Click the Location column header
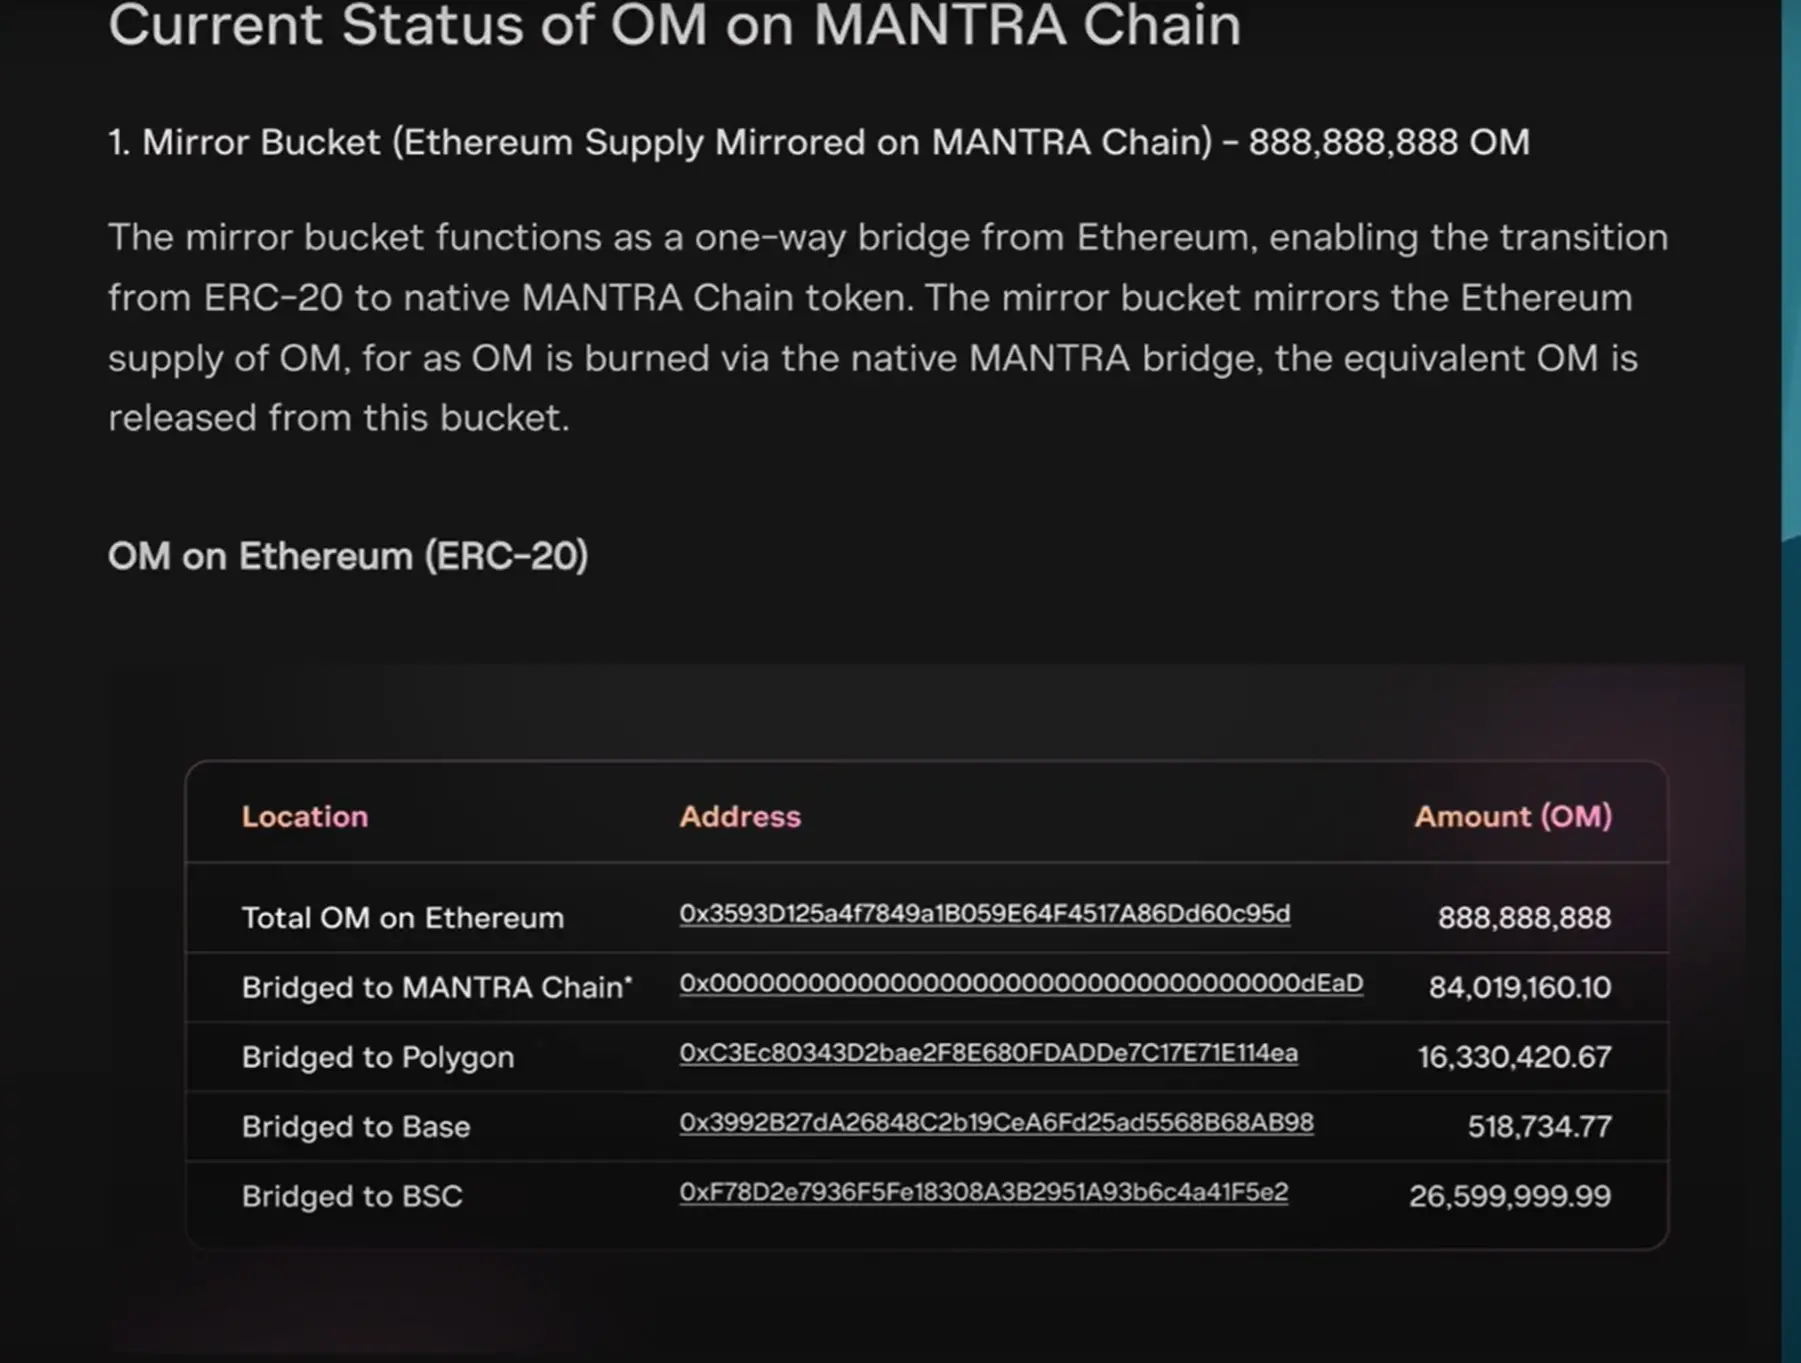1801x1363 pixels. coord(305,817)
